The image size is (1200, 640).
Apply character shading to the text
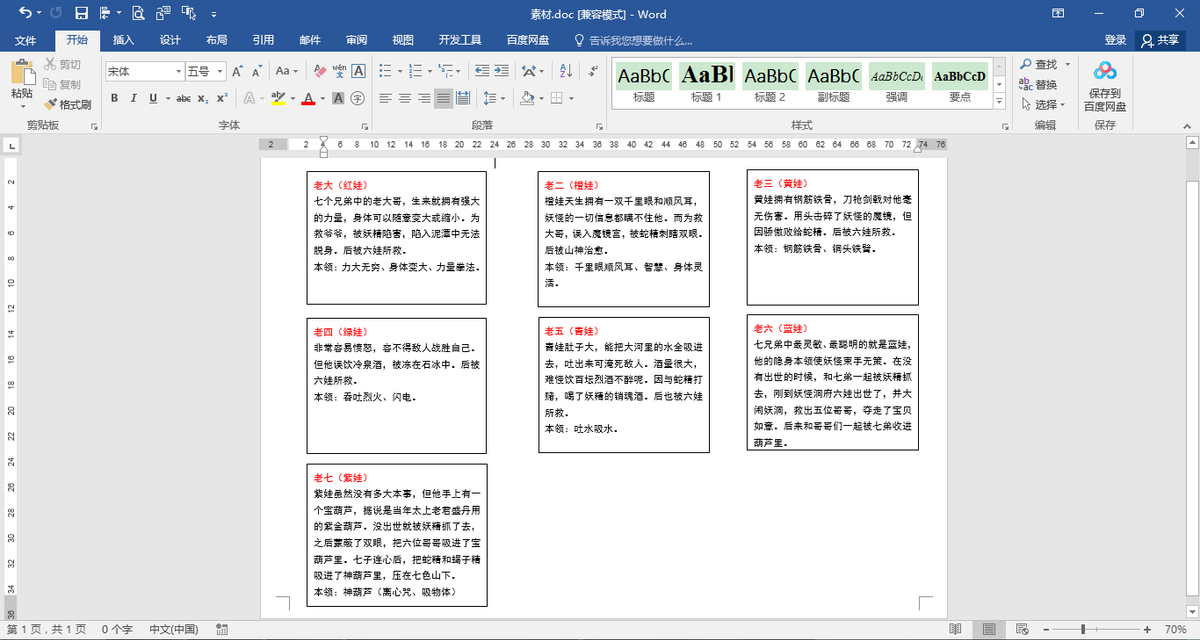point(339,98)
